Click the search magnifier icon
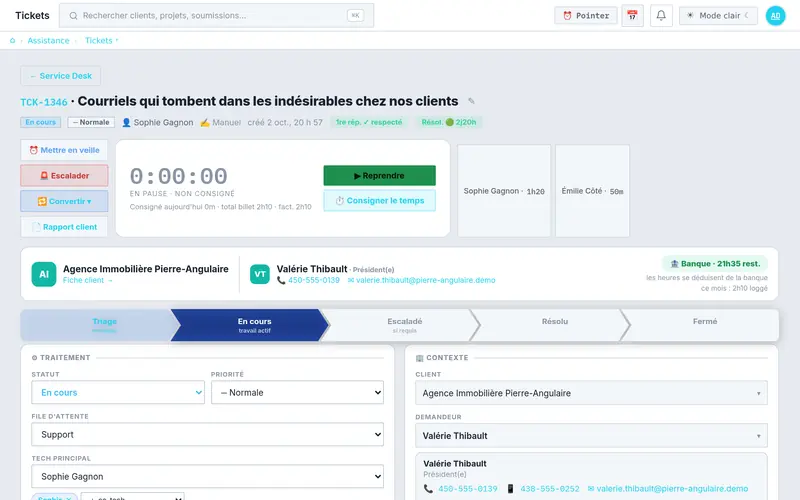The height and width of the screenshot is (500, 800). coord(73,16)
